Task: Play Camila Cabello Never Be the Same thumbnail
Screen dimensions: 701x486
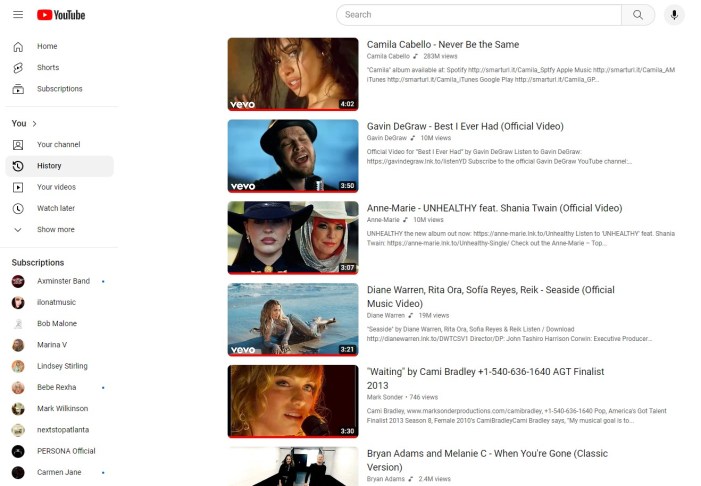Action: [292, 74]
